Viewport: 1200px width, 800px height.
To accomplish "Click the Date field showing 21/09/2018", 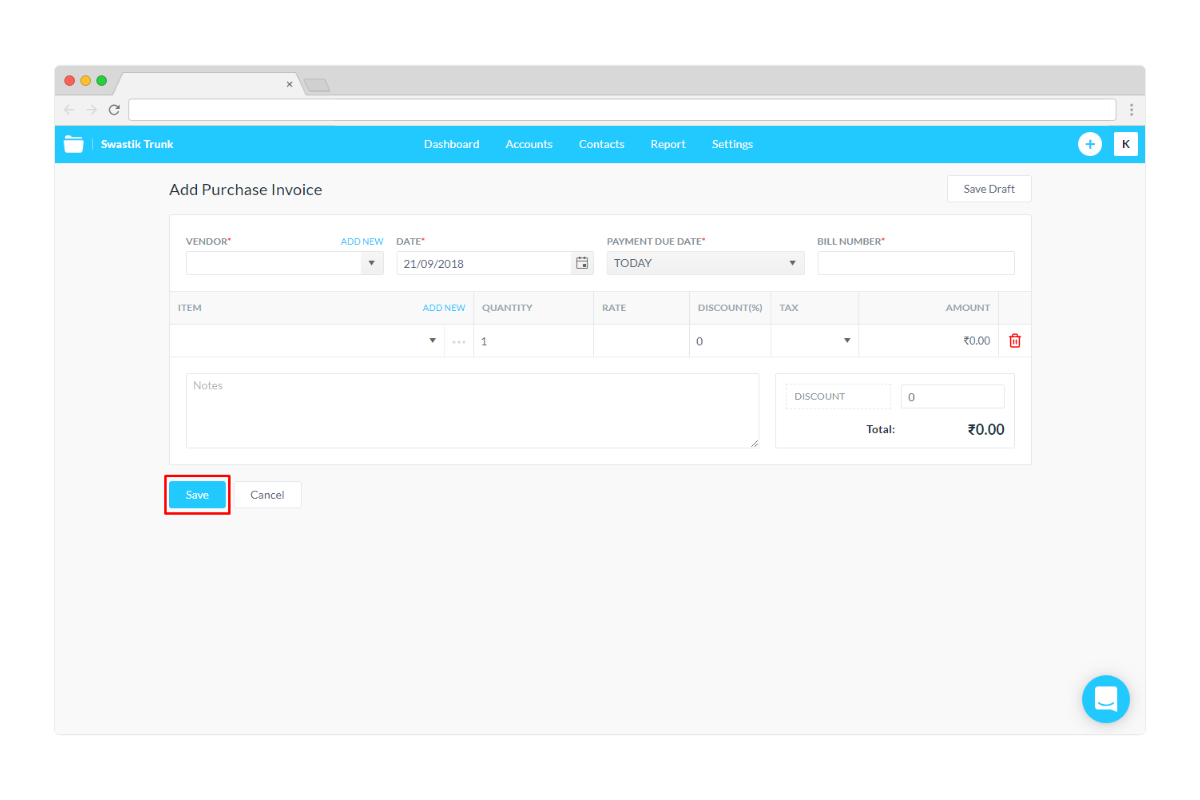I will tap(484, 263).
